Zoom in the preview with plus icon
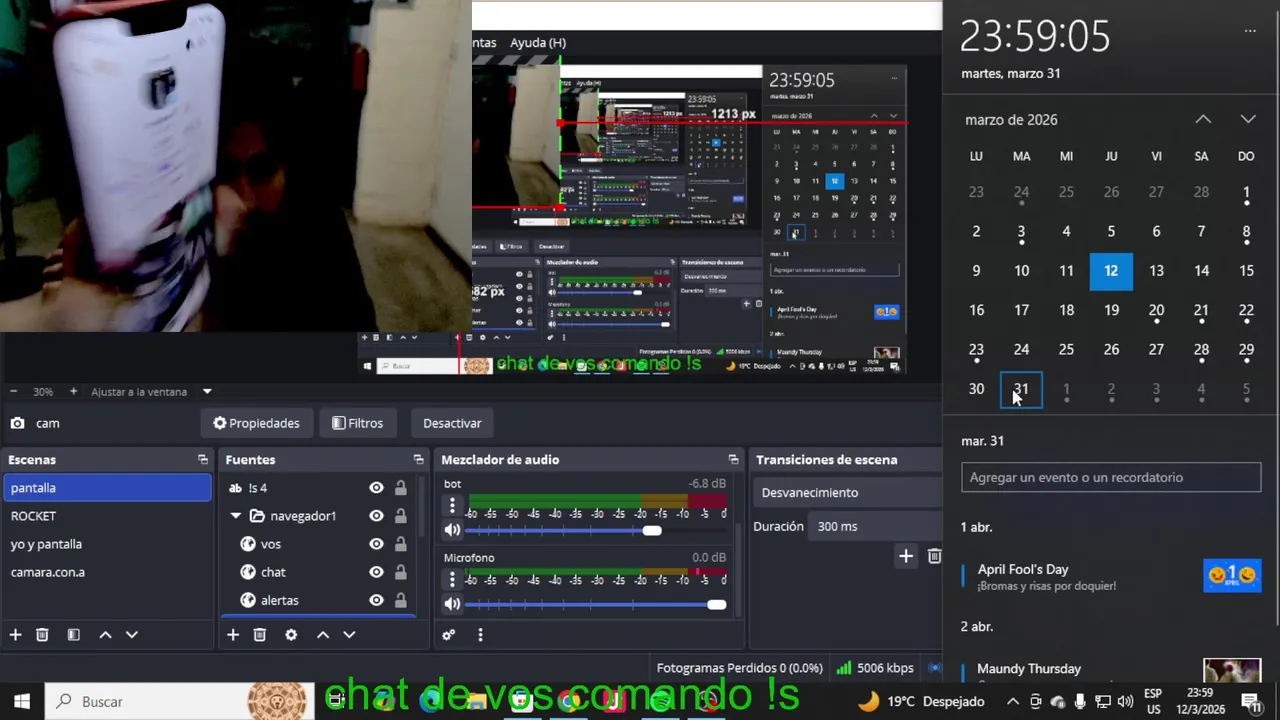The height and width of the screenshot is (720, 1280). pyautogui.click(x=72, y=392)
